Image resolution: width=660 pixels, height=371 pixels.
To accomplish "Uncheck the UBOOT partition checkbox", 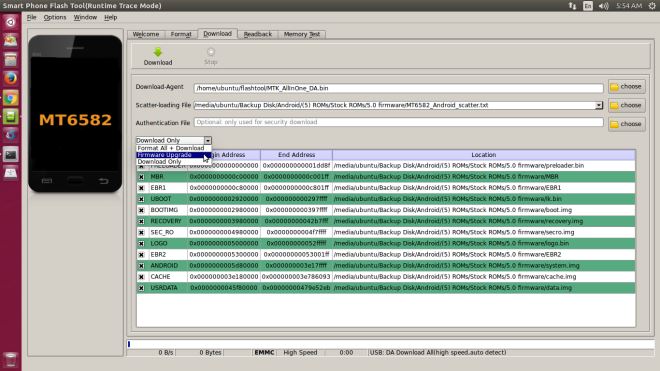I will pos(141,199).
